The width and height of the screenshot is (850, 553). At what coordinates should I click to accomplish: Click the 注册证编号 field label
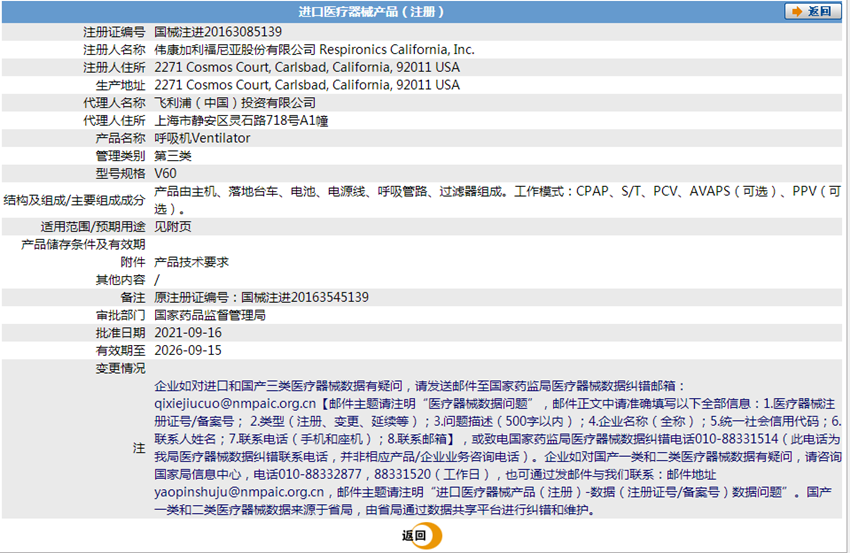click(x=114, y=32)
